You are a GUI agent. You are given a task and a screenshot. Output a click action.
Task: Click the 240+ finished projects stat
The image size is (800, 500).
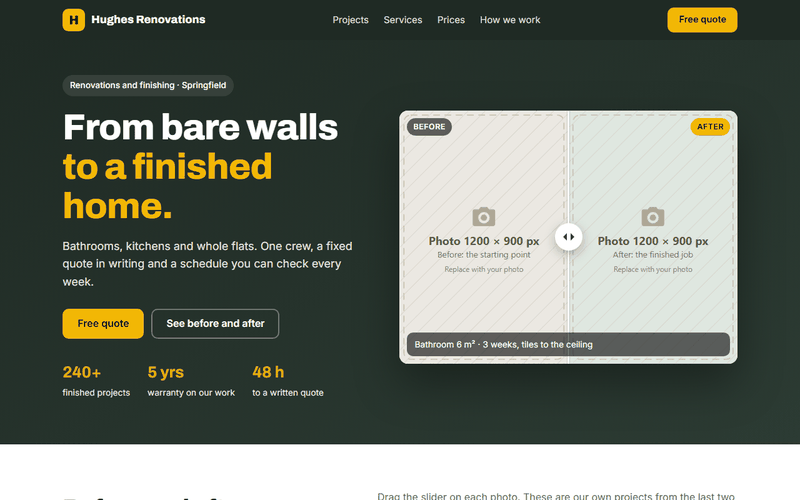coord(96,381)
